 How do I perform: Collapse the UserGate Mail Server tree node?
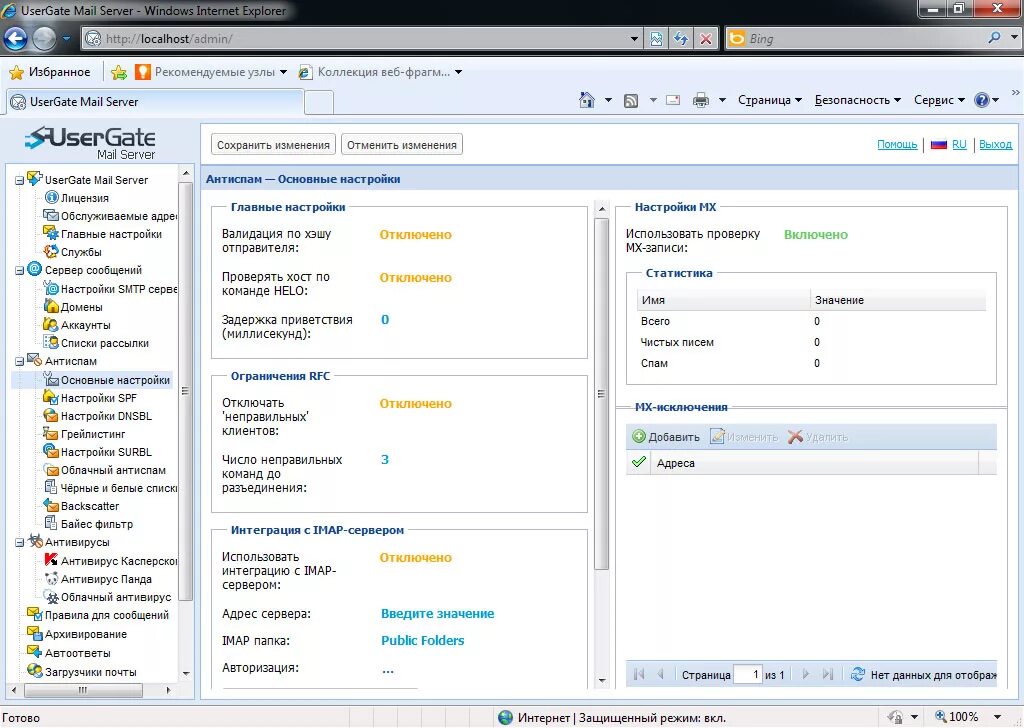click(x=20, y=180)
